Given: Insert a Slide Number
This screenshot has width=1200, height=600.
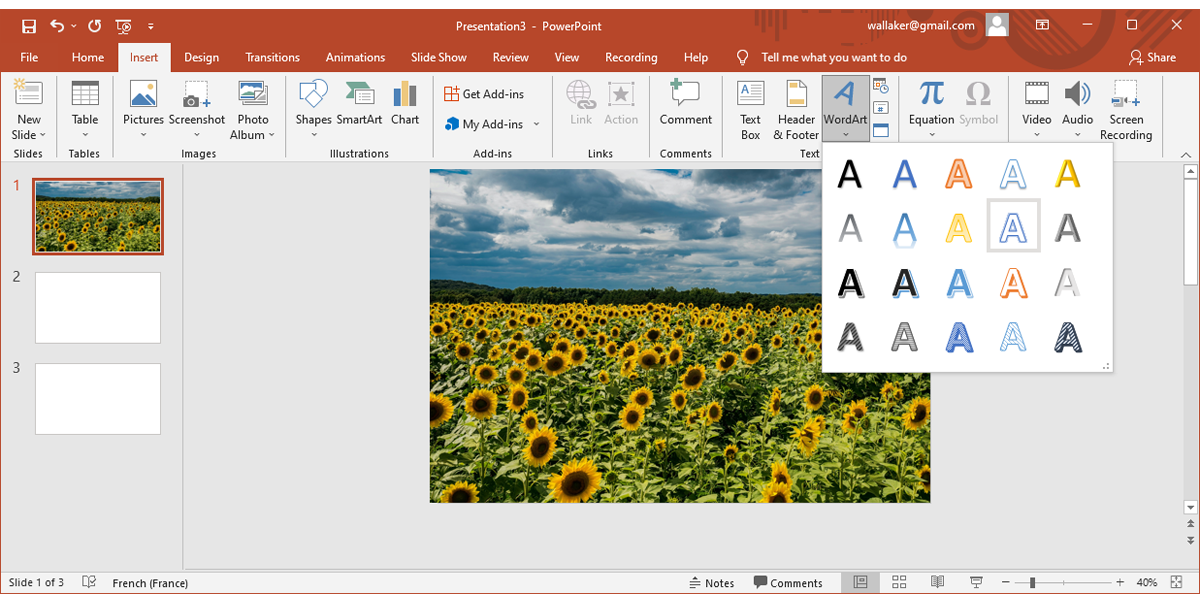Looking at the screenshot, I should pos(881,107).
